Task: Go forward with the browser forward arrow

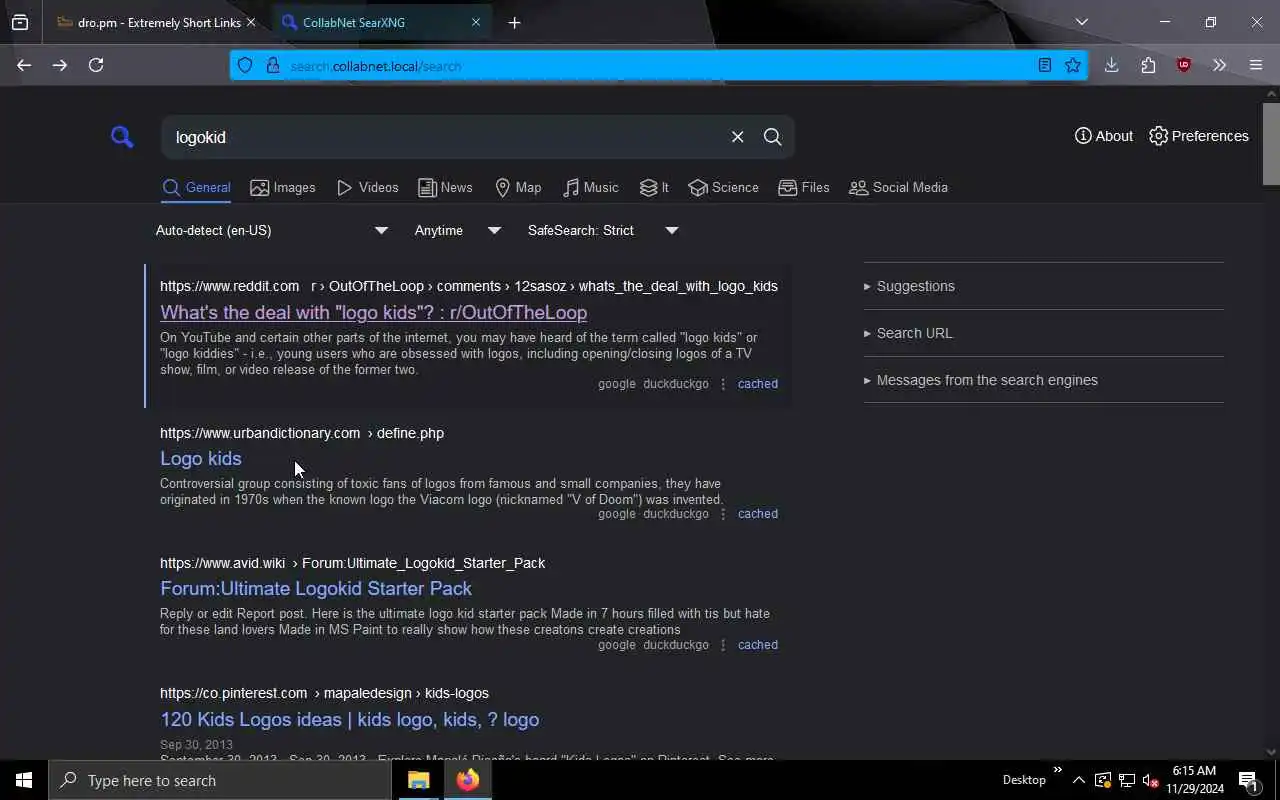Action: click(x=60, y=65)
